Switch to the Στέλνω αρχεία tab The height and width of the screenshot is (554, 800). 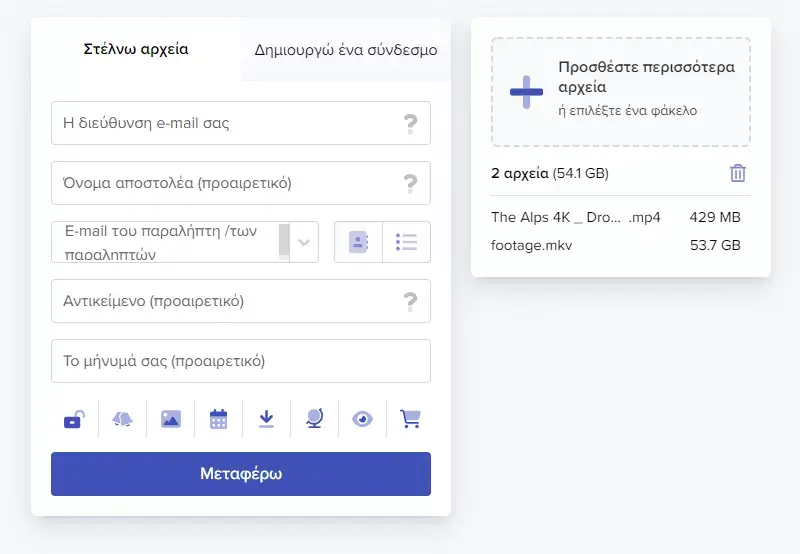click(135, 49)
